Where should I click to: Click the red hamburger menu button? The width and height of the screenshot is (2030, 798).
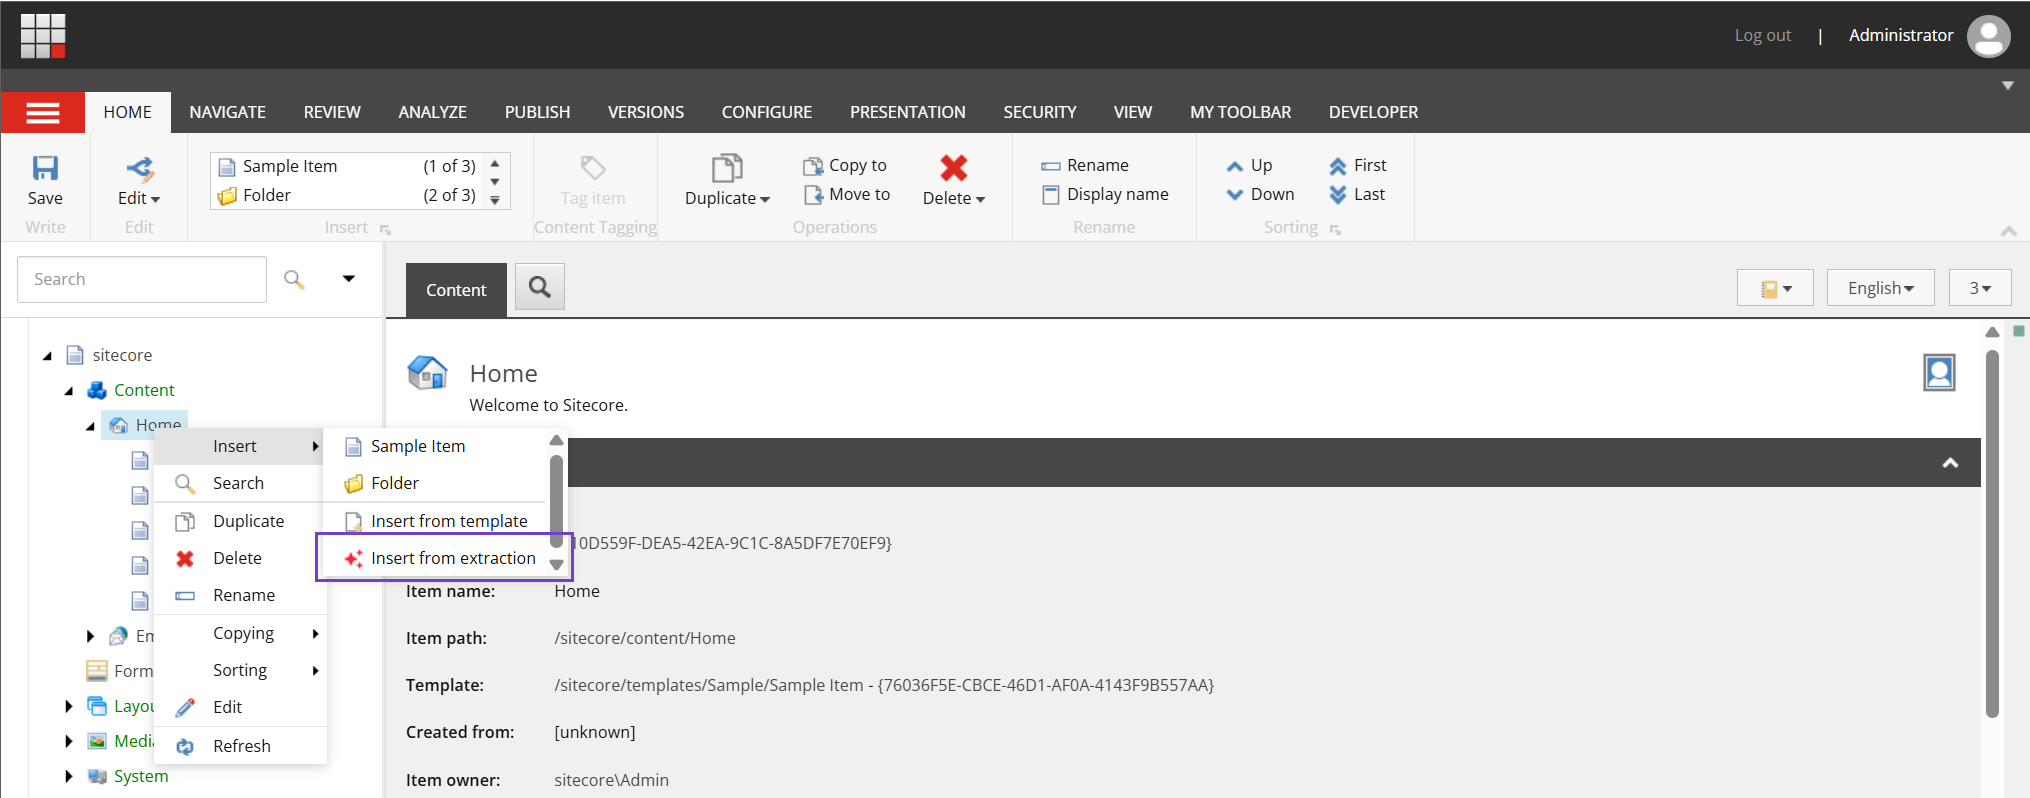[43, 112]
